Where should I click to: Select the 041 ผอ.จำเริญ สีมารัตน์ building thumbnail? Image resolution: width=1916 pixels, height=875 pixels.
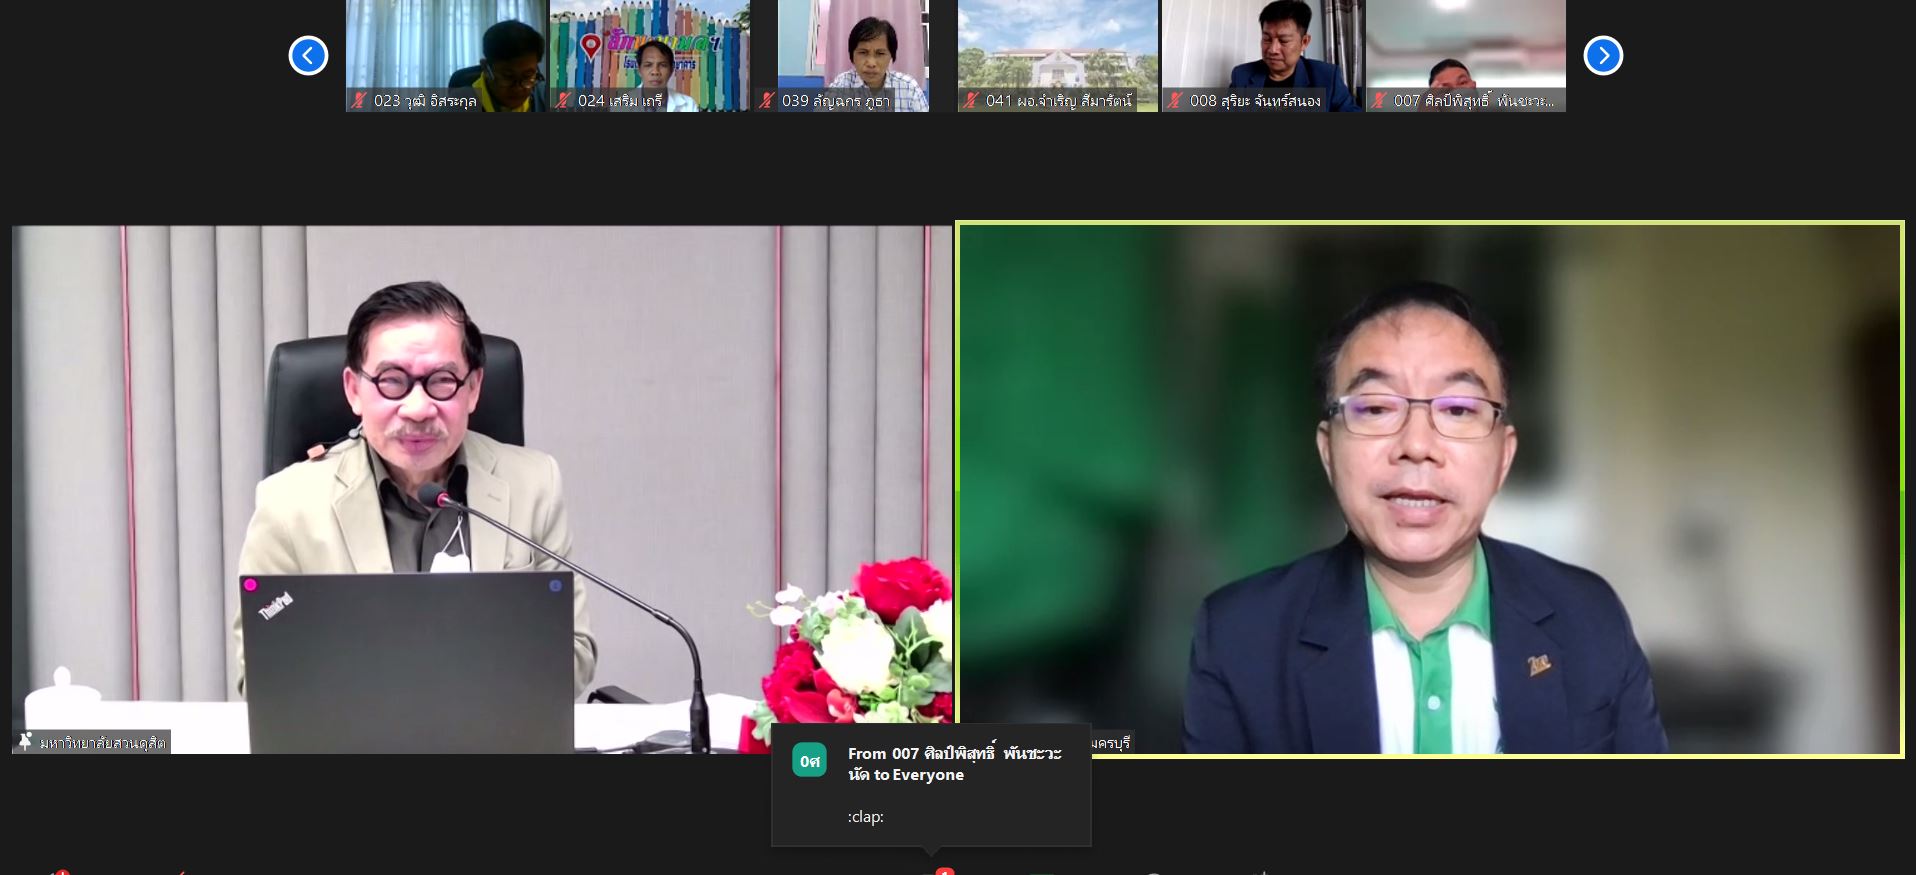tap(1058, 55)
